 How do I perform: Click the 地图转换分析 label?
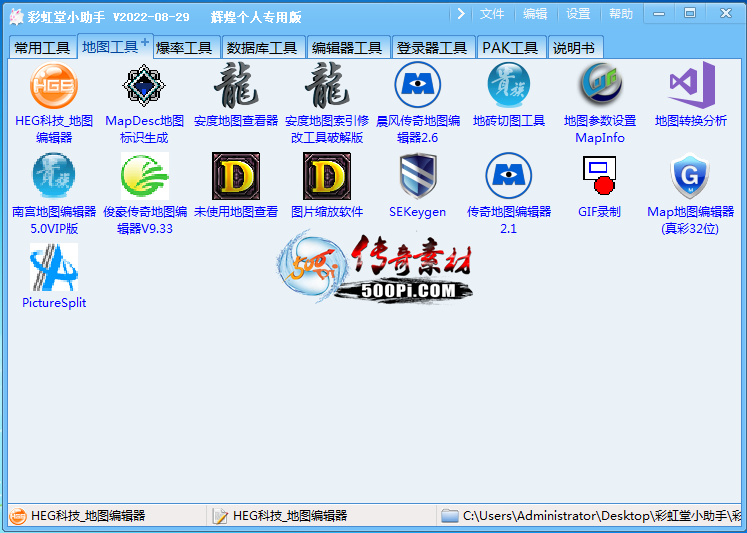tap(691, 121)
